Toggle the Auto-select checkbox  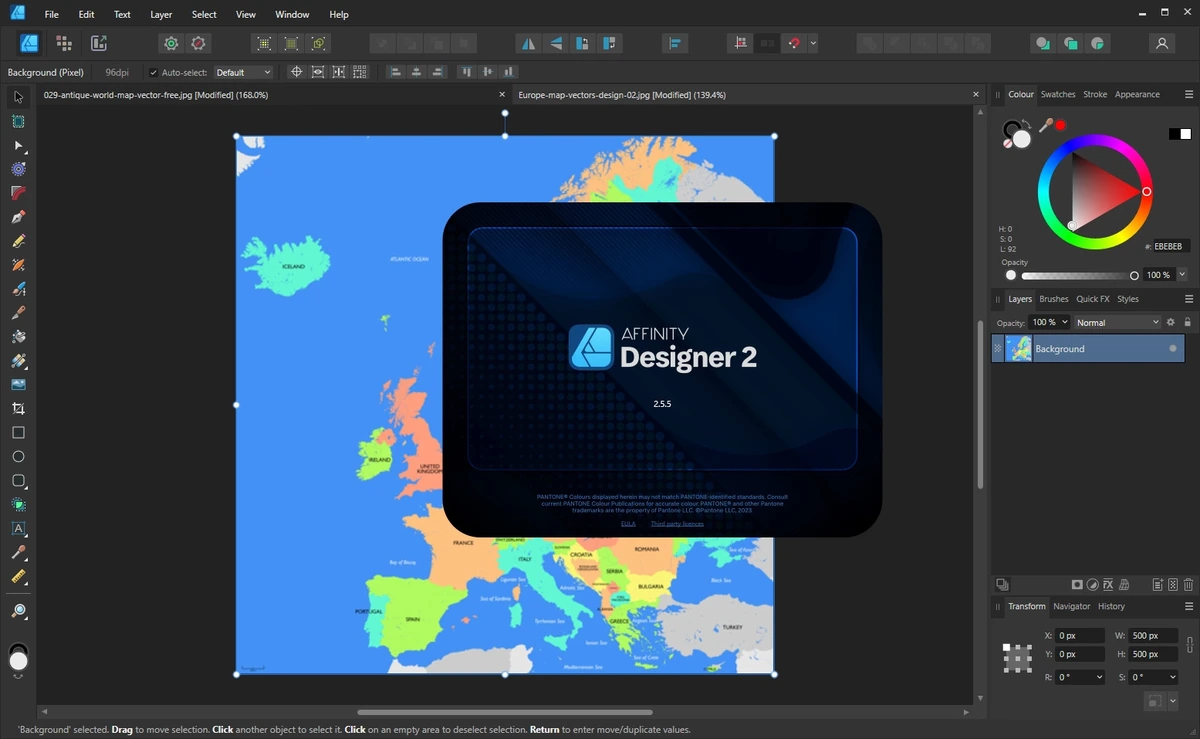pyautogui.click(x=153, y=72)
